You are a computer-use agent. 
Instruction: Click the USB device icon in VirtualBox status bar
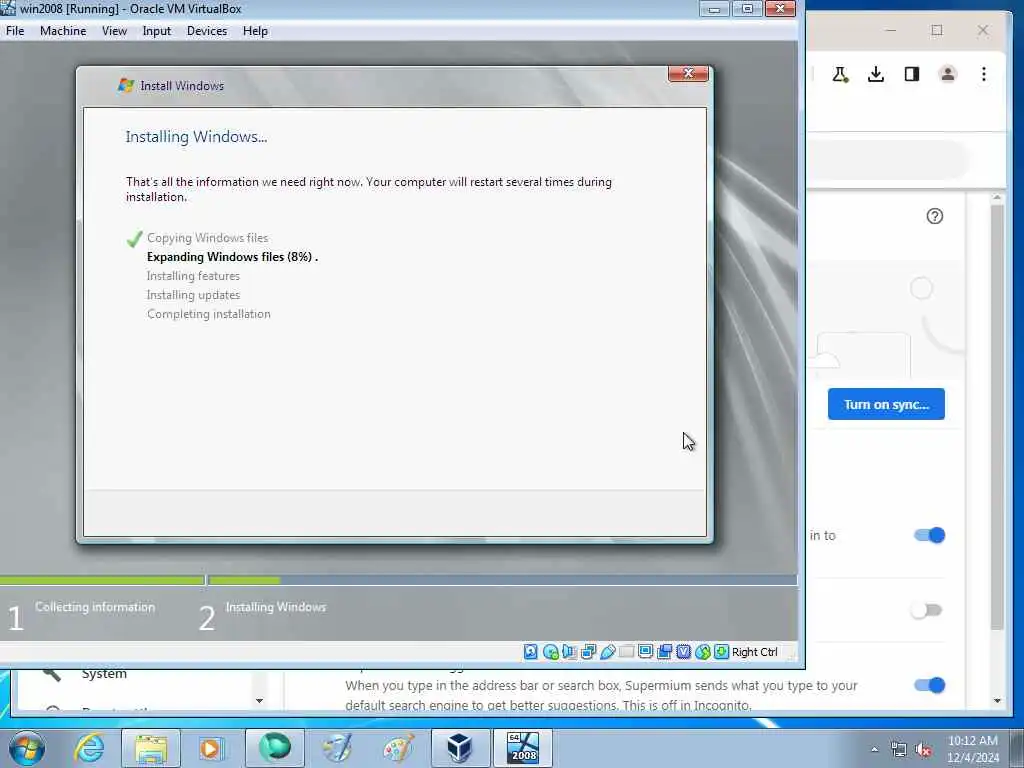click(607, 652)
